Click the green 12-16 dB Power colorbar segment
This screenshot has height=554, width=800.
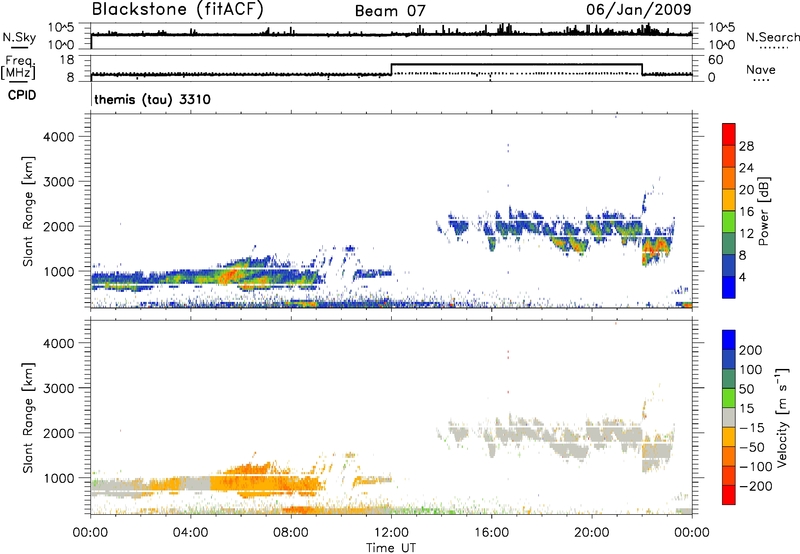pos(729,222)
